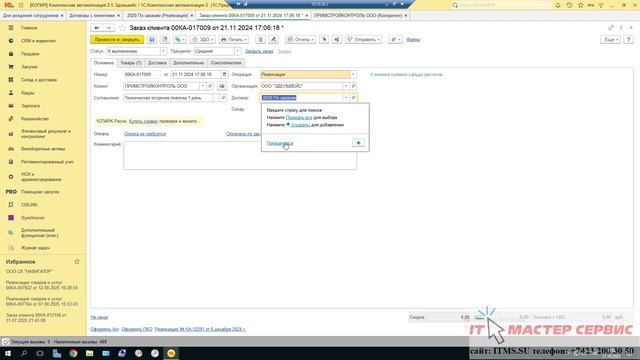Viewport: 640px width, 360px height.
Task: Expand the Договор dropdown arrow
Action: [x=346, y=98]
